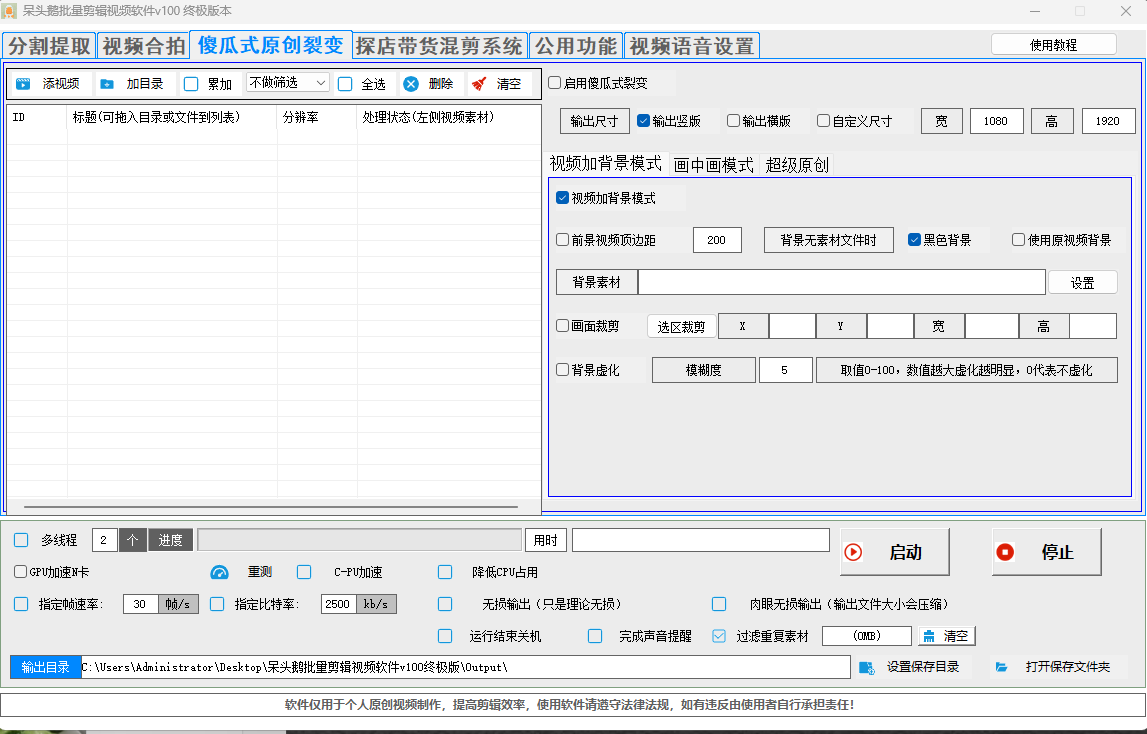Click the 设置保存目录 icon
Image resolution: width=1147 pixels, height=734 pixels.
867,667
